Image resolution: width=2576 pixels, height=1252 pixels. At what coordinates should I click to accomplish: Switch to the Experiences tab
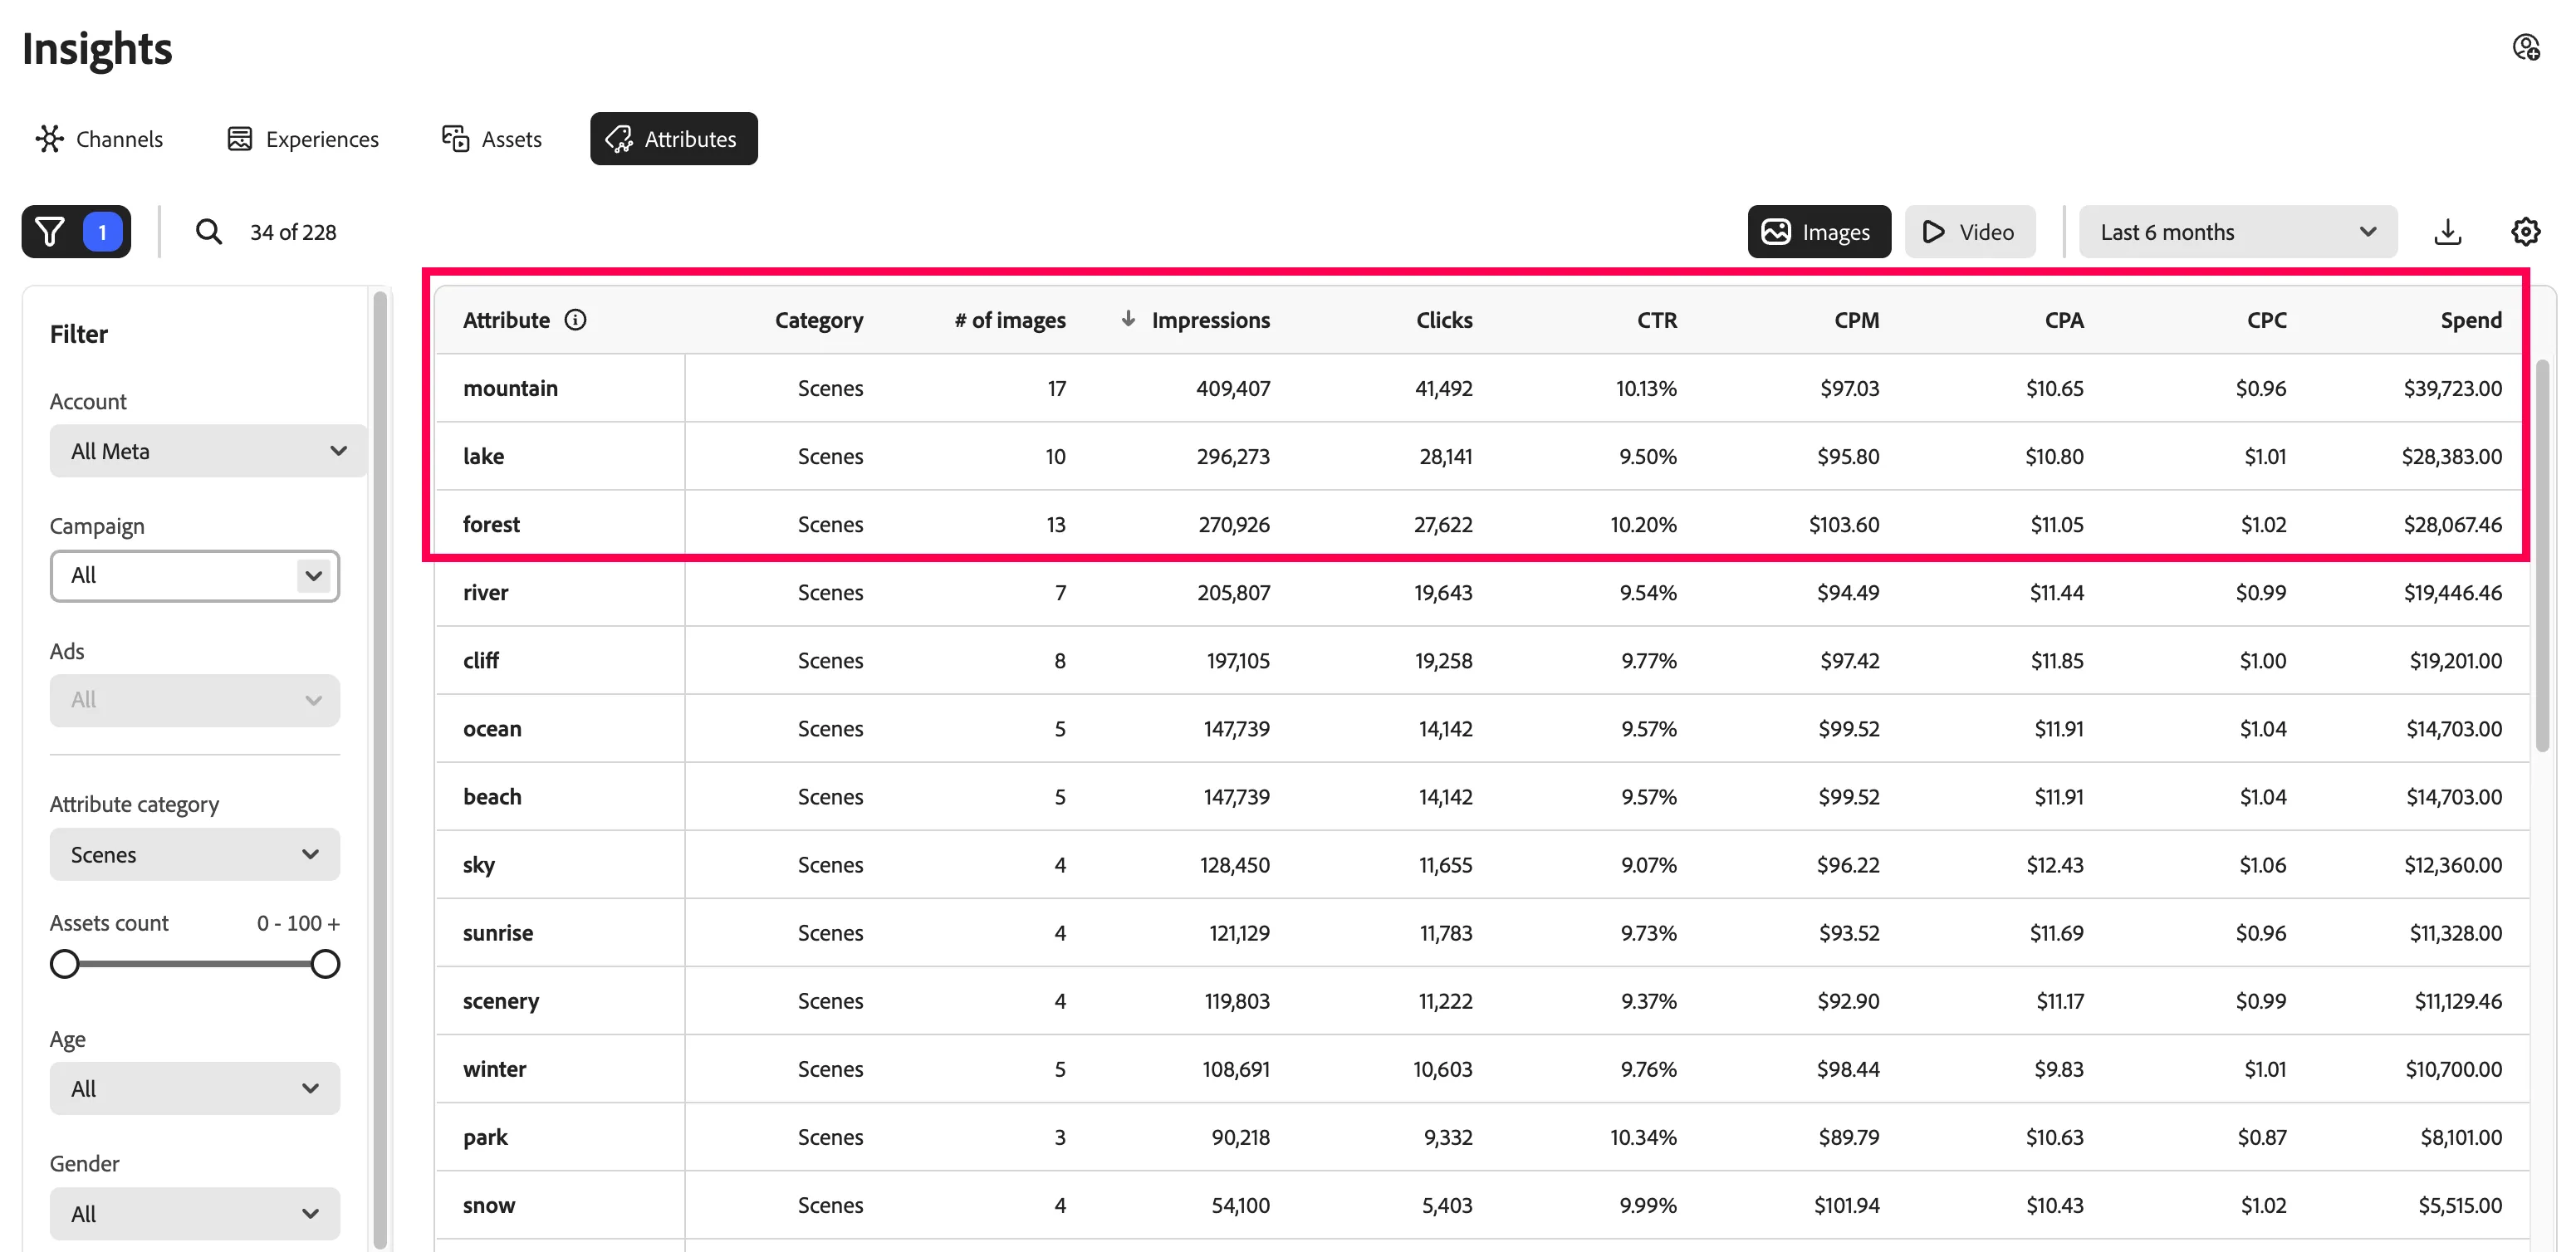point(303,139)
